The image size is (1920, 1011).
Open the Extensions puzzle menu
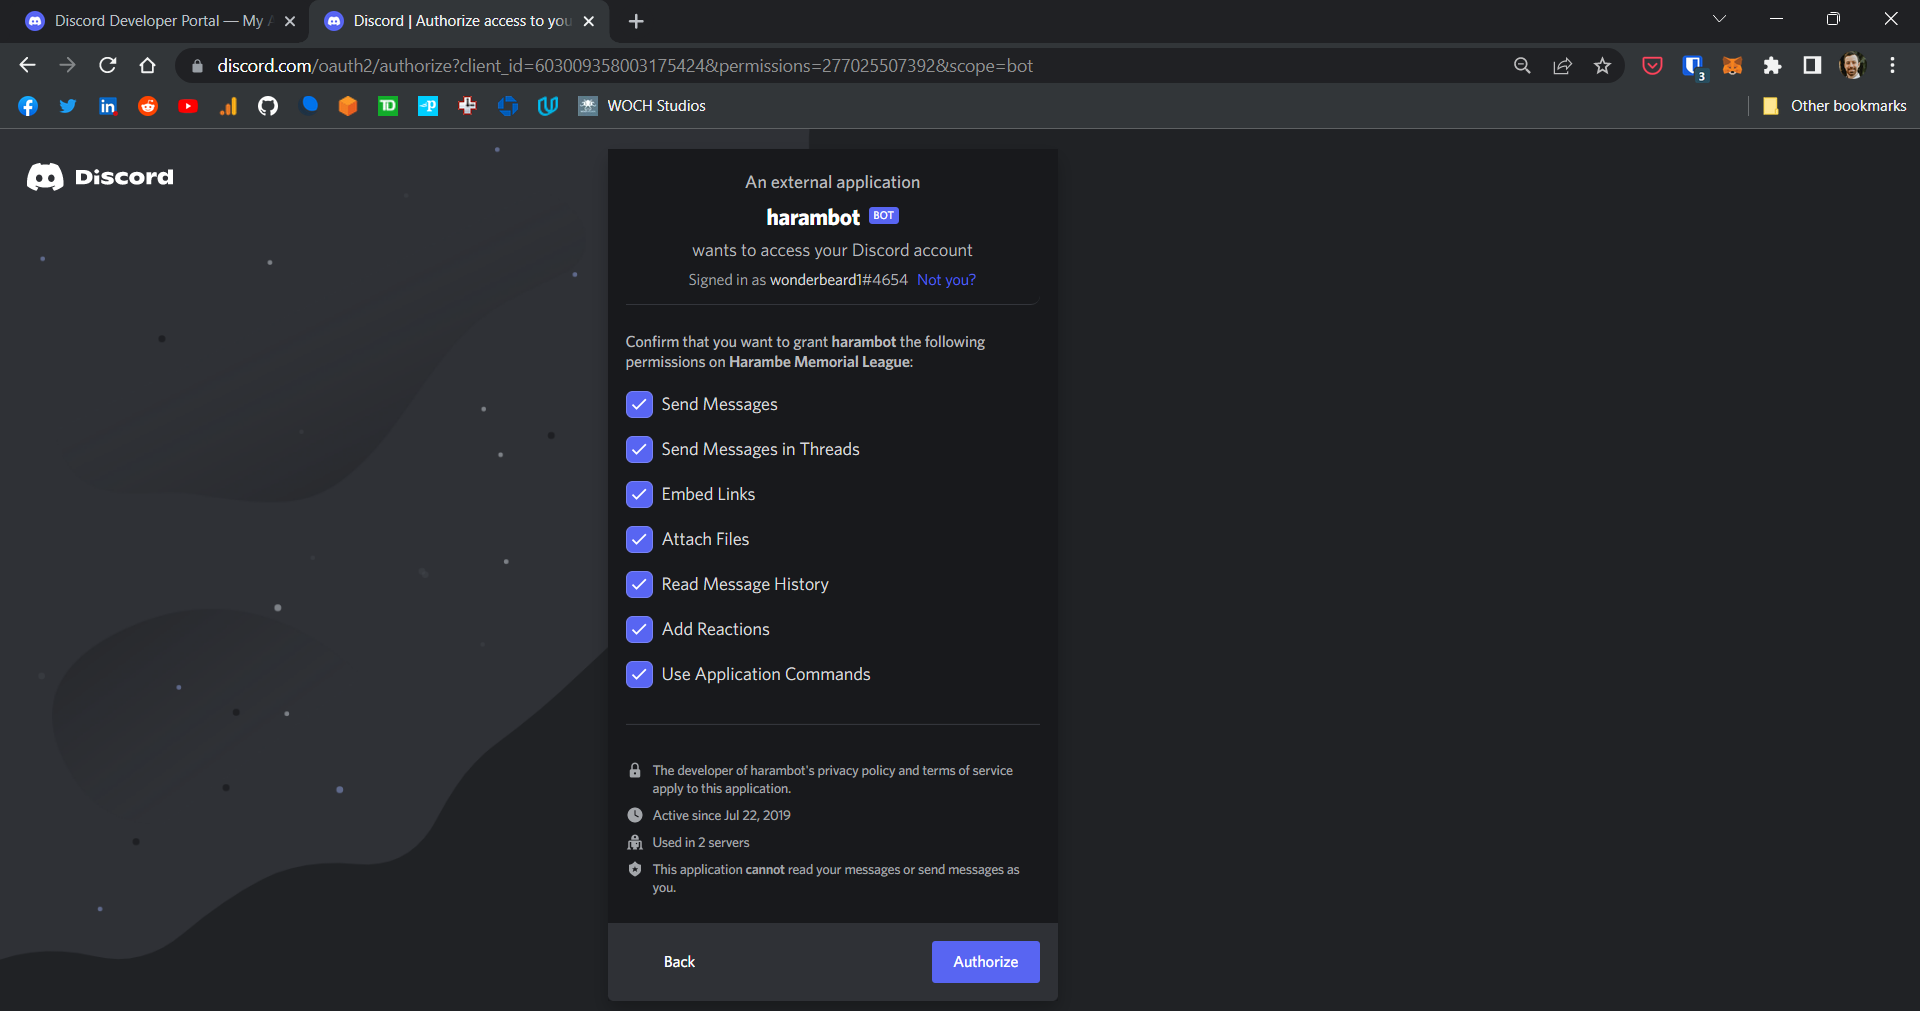[1772, 66]
